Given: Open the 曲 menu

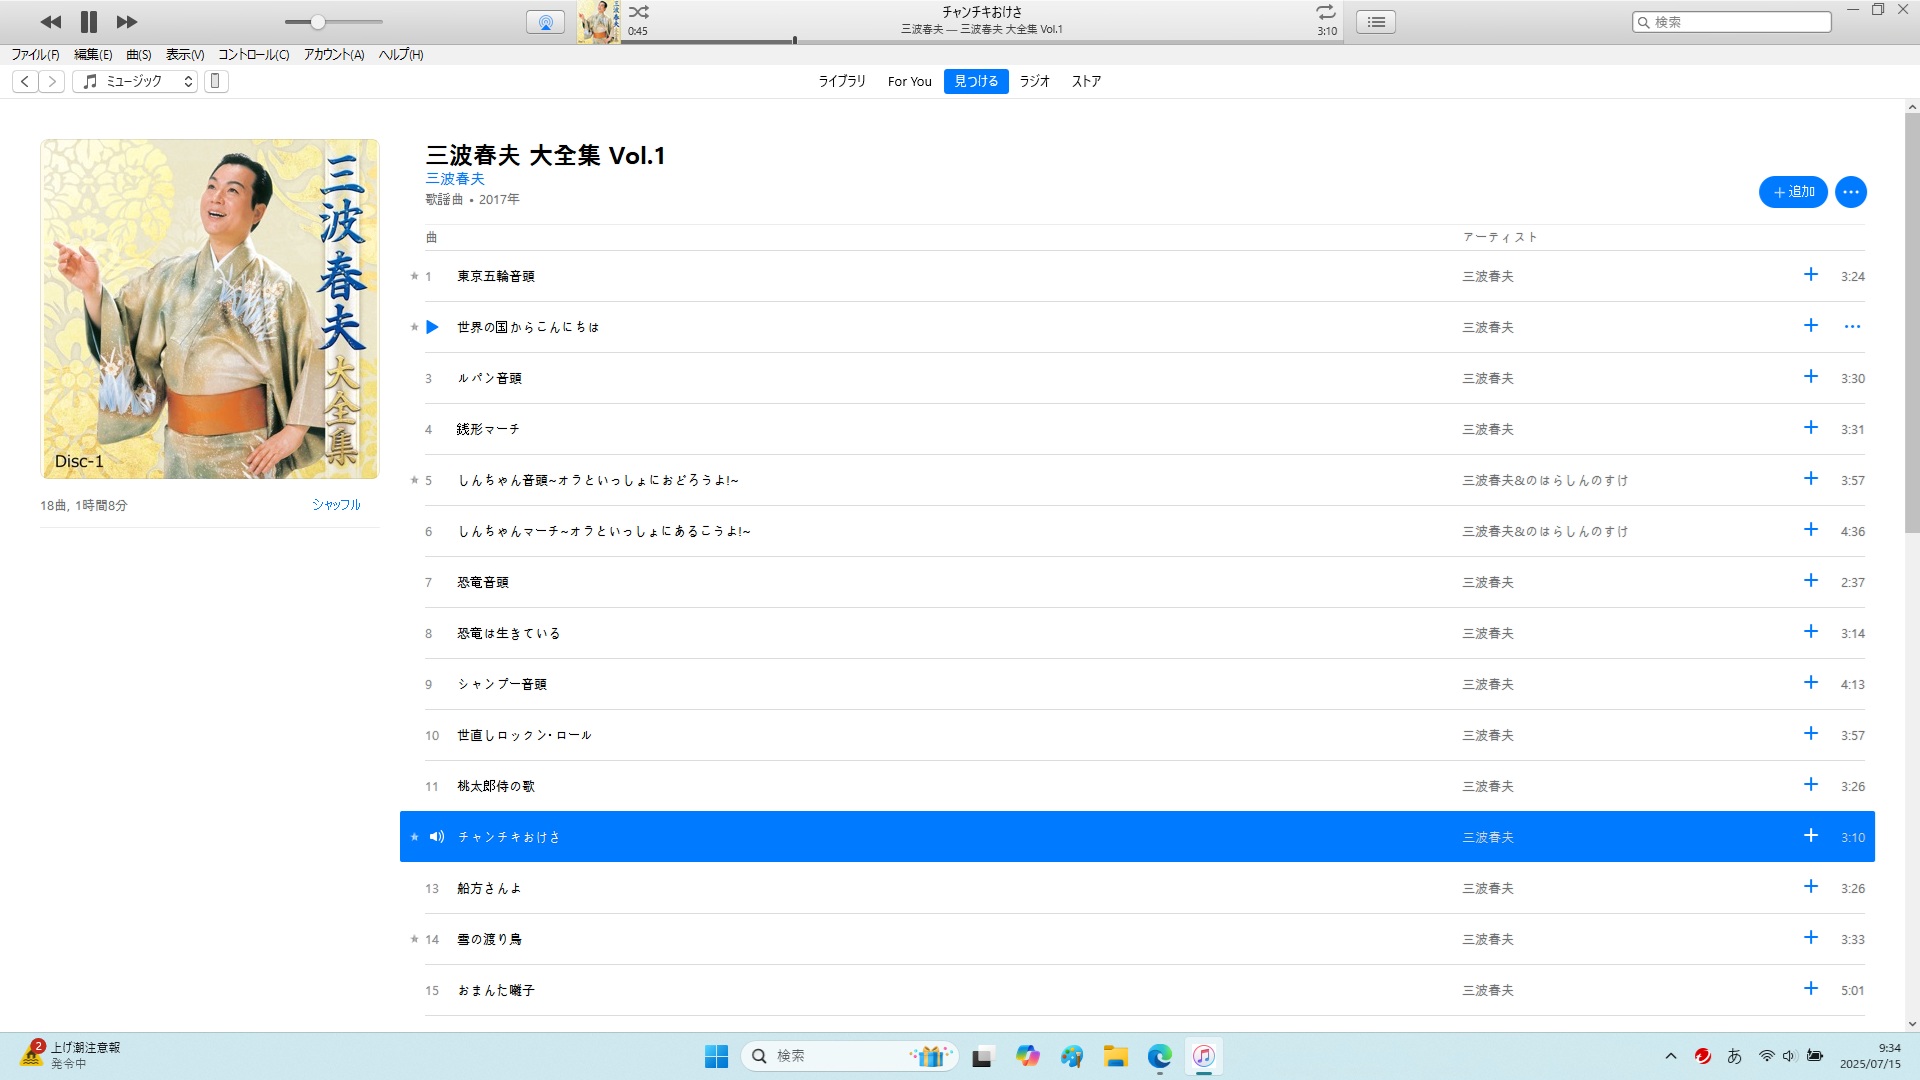Looking at the screenshot, I should (139, 55).
